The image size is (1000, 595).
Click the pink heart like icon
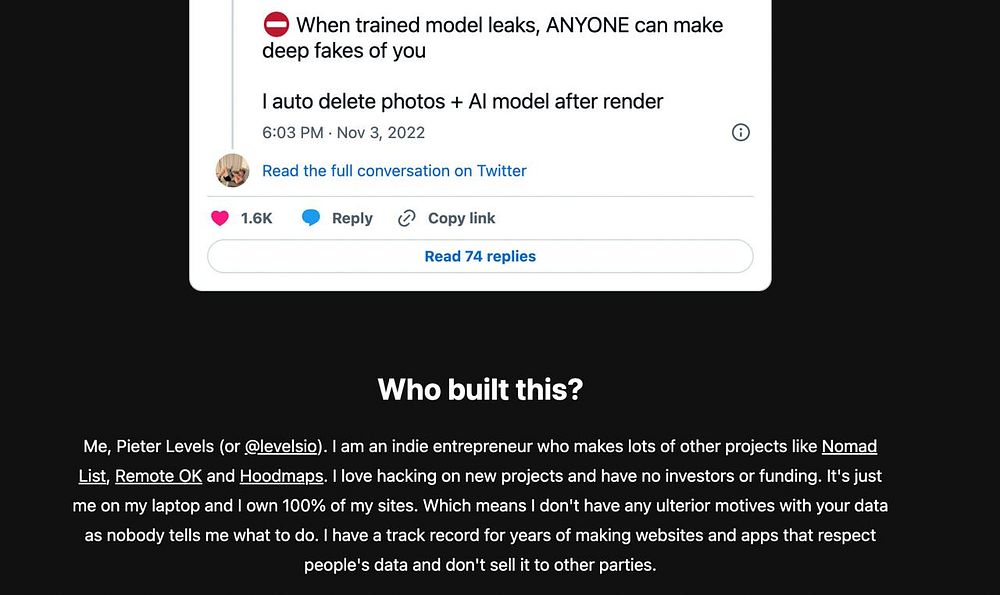(220, 218)
